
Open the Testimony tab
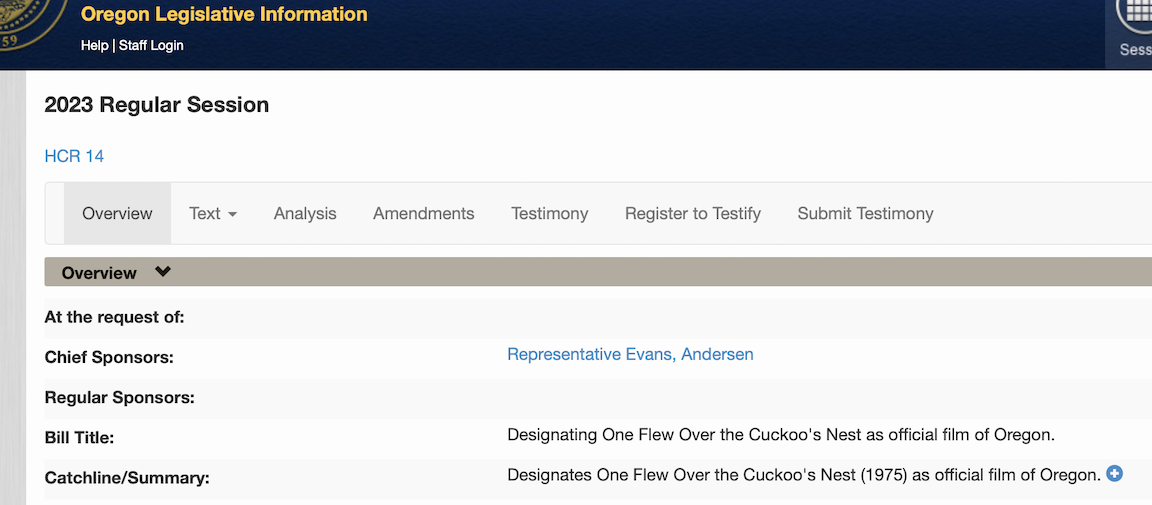pos(549,213)
